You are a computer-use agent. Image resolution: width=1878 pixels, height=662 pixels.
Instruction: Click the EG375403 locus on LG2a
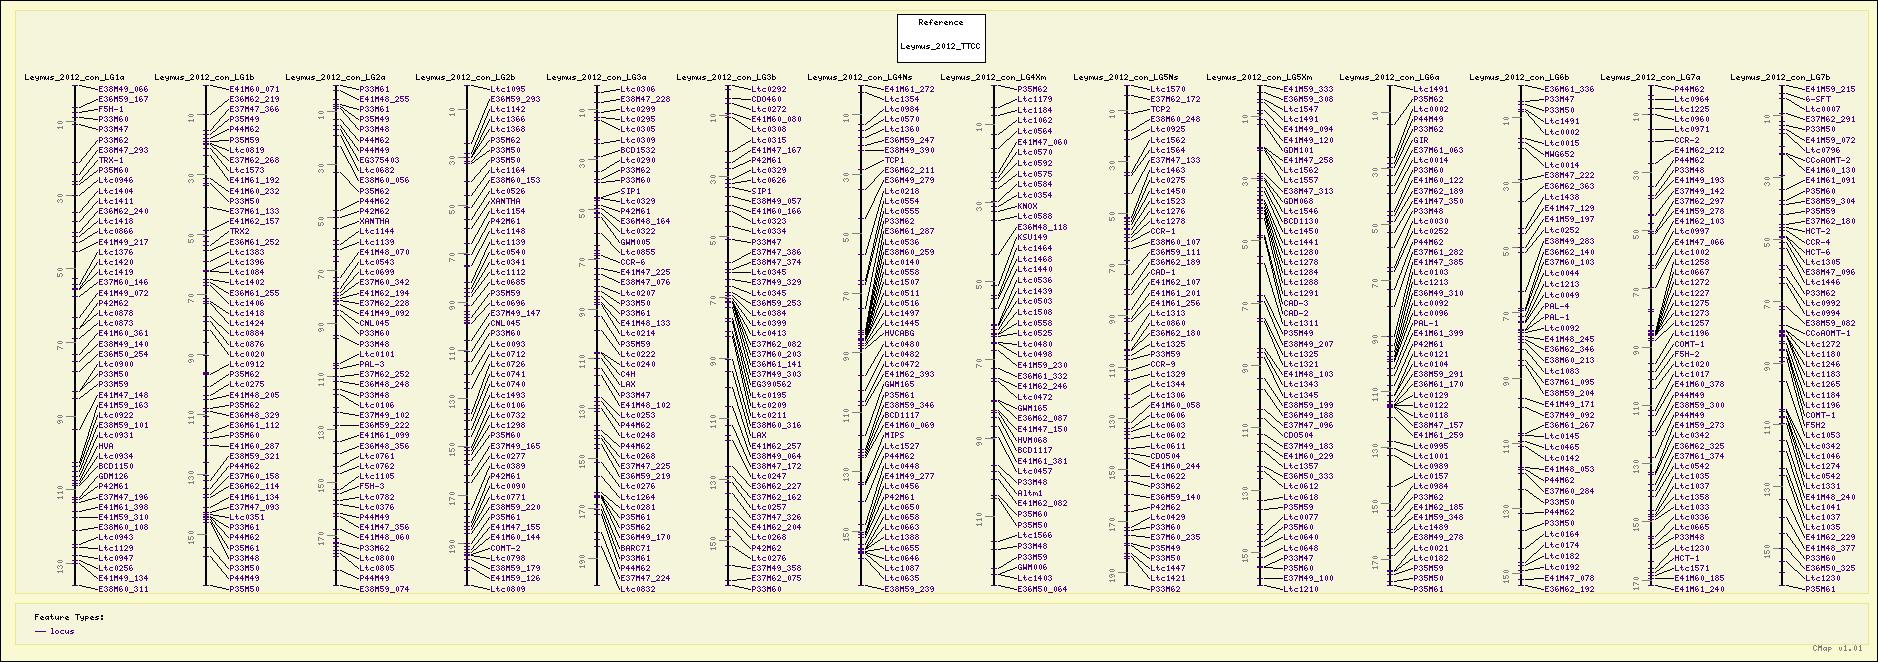(x=379, y=160)
